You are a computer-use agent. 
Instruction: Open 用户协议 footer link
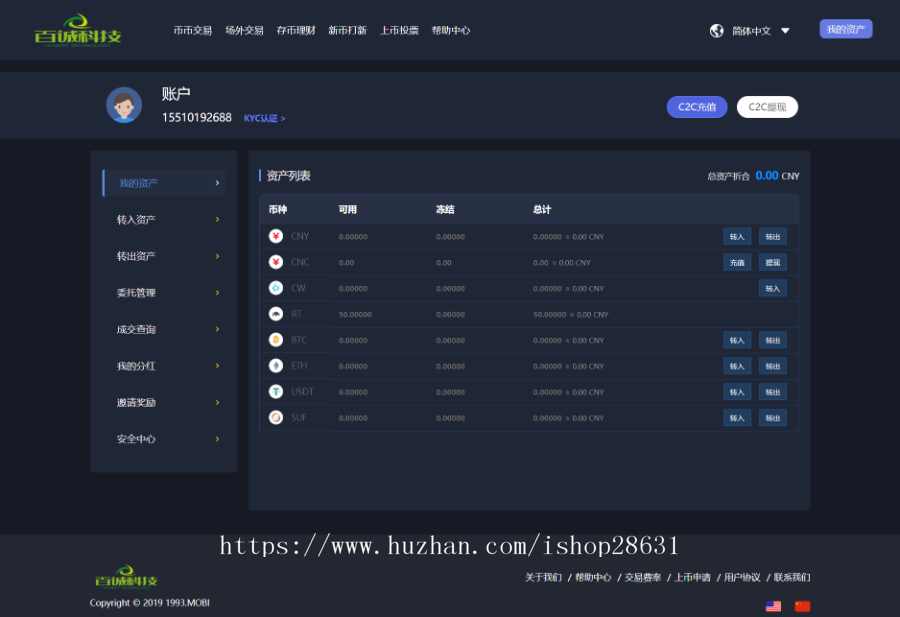coord(742,577)
